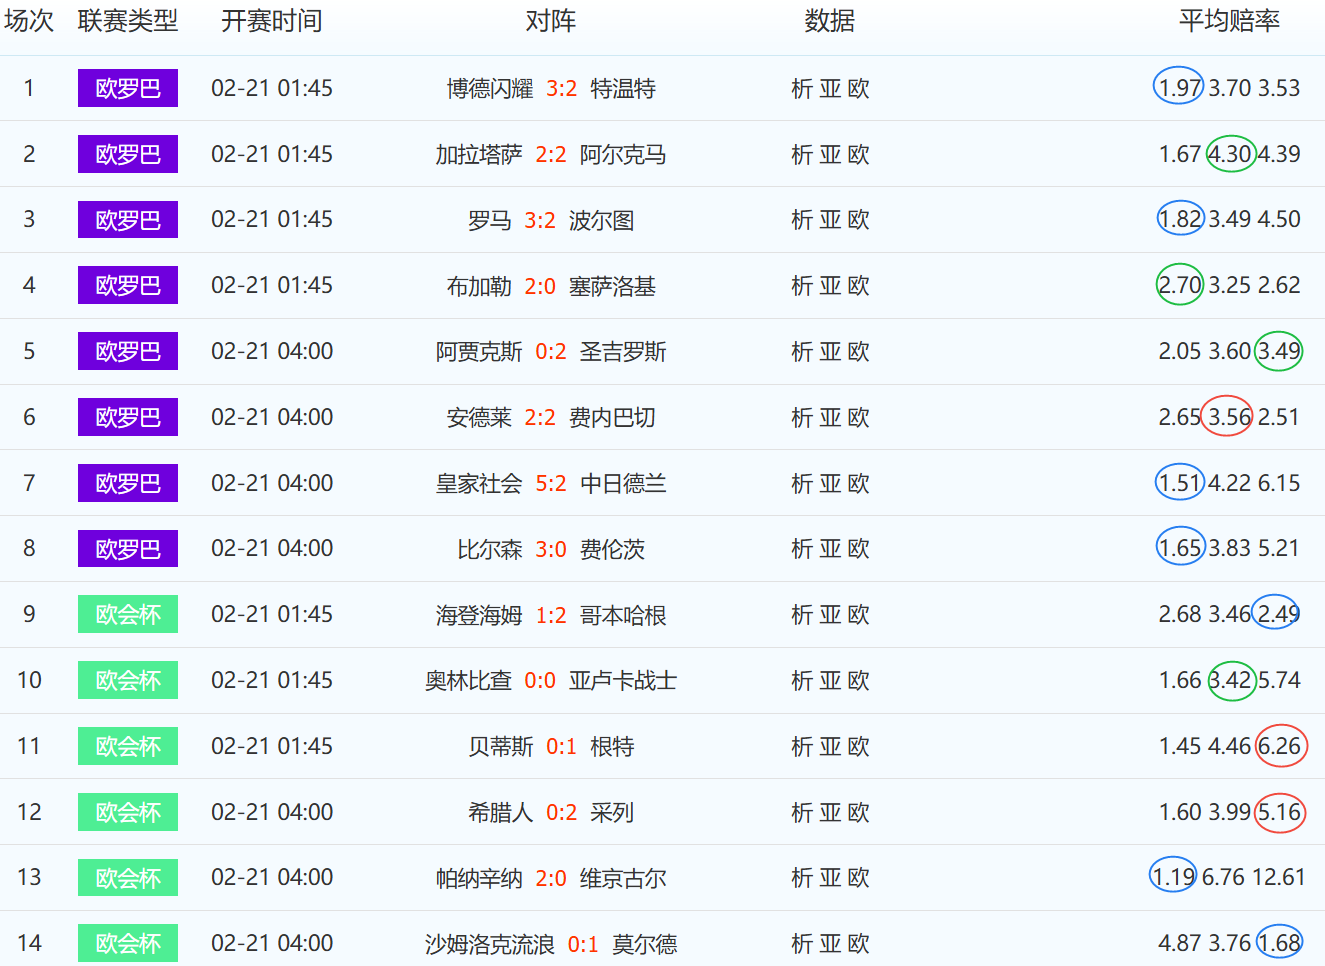Click the 欧会杯 badge in row 9
The width and height of the screenshot is (1325, 966).
[128, 614]
